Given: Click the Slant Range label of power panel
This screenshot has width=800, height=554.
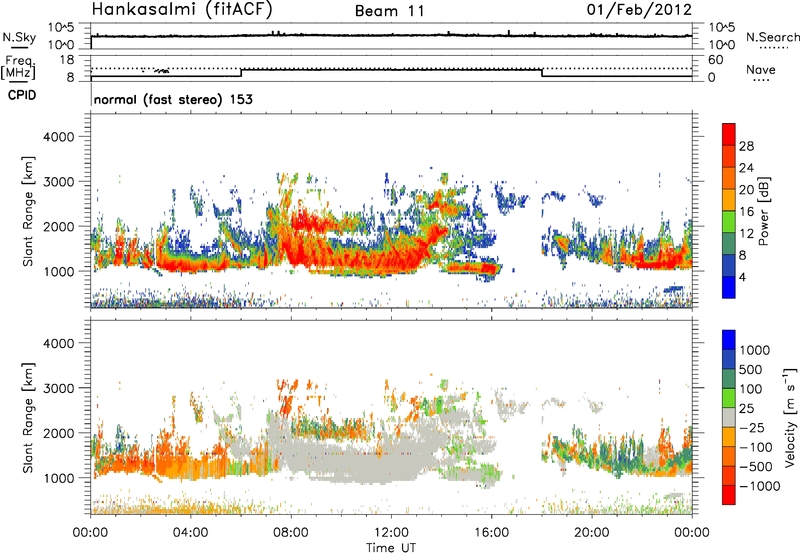Looking at the screenshot, I should [28, 211].
